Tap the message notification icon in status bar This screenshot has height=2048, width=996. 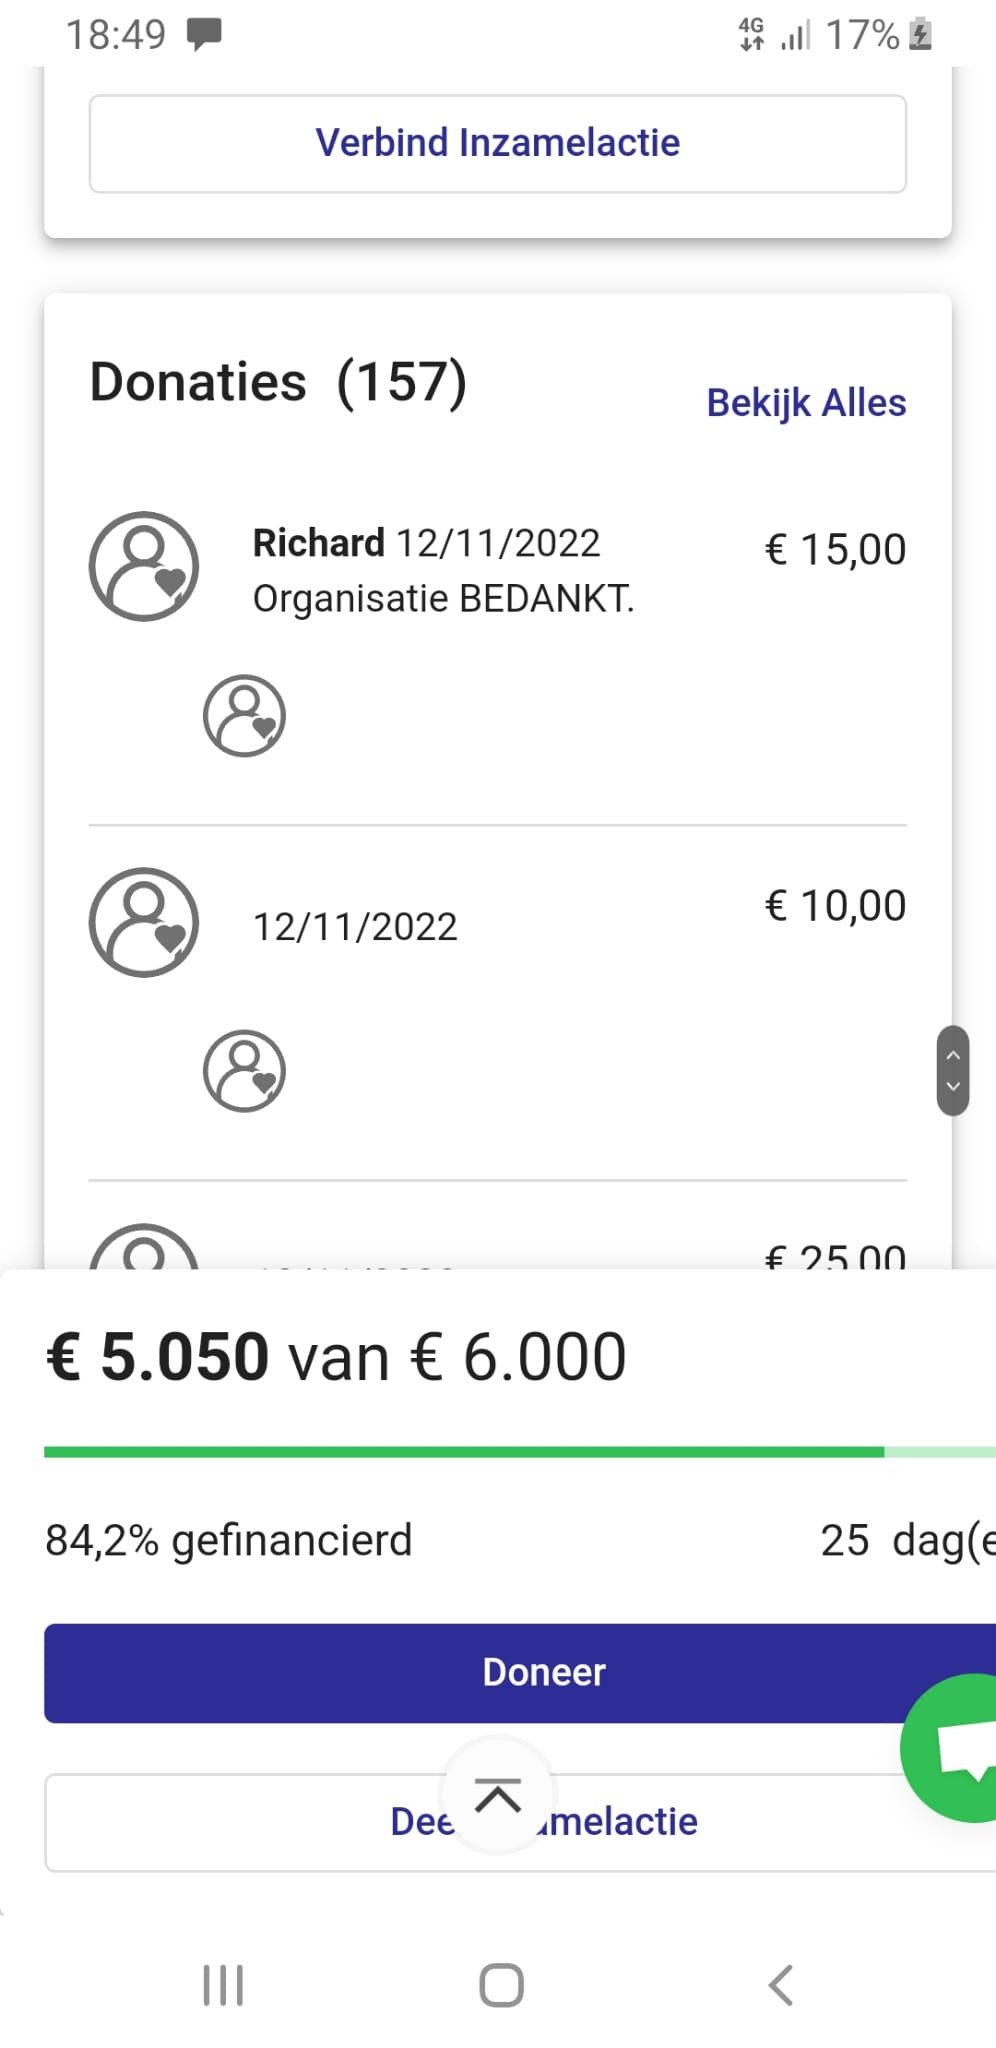204,34
